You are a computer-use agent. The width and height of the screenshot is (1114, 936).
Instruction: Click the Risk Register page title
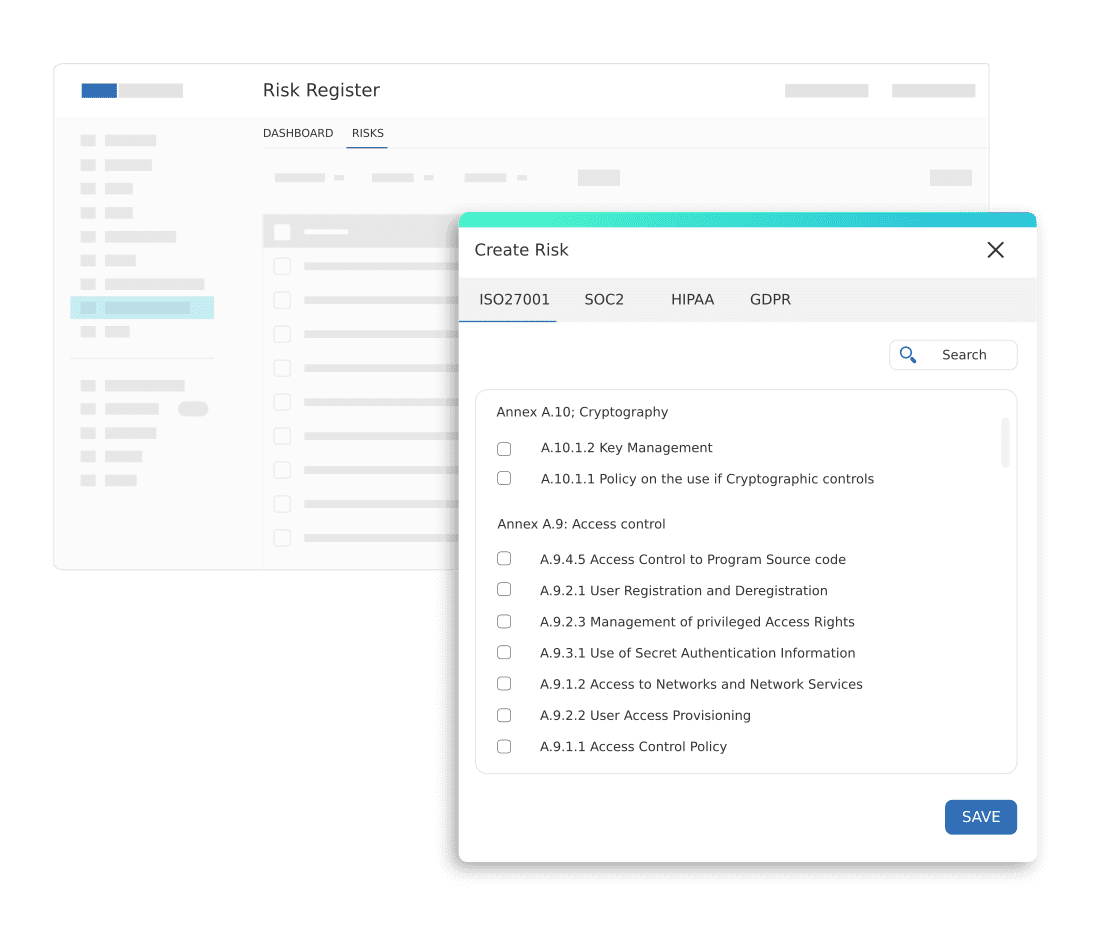[x=321, y=90]
